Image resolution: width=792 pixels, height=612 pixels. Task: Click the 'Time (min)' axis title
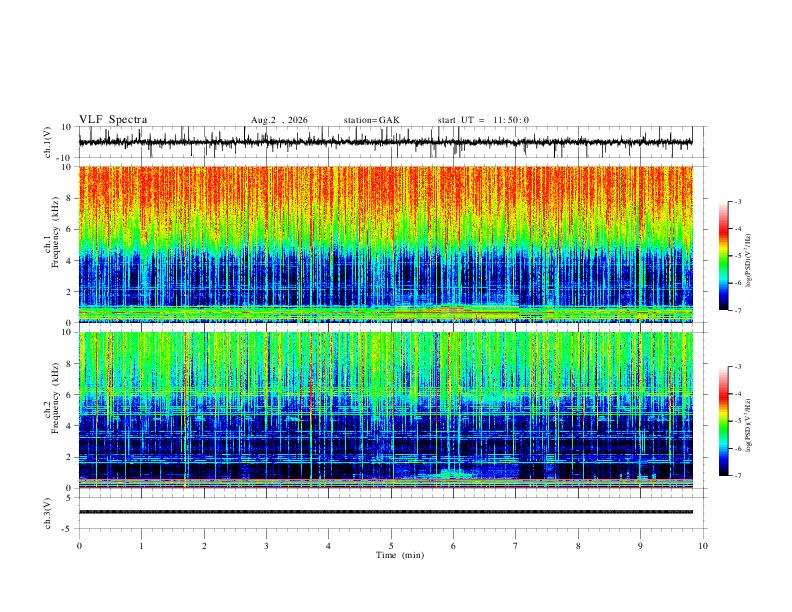point(400,555)
